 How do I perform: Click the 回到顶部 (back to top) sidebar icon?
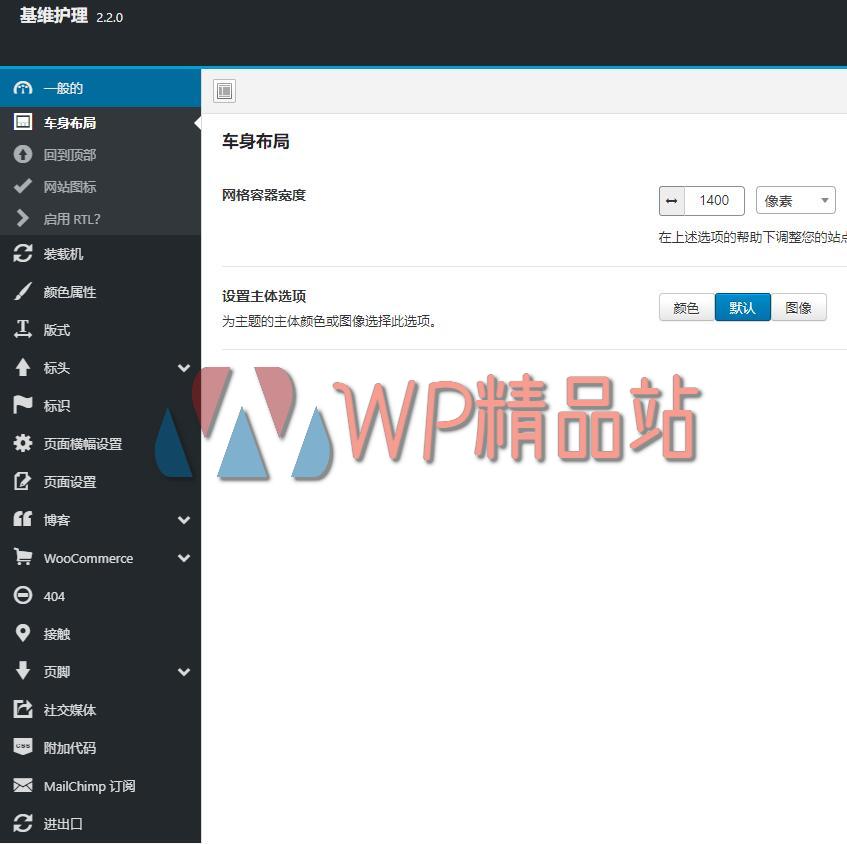(x=24, y=154)
